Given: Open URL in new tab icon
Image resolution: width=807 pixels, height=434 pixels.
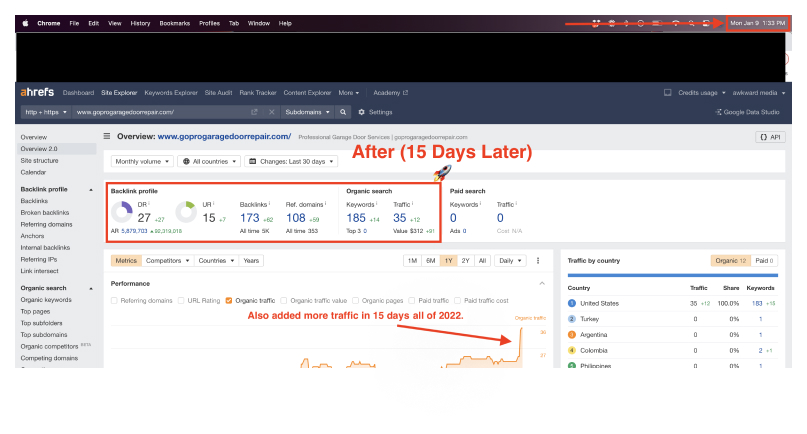Looking at the screenshot, I should [254, 112].
